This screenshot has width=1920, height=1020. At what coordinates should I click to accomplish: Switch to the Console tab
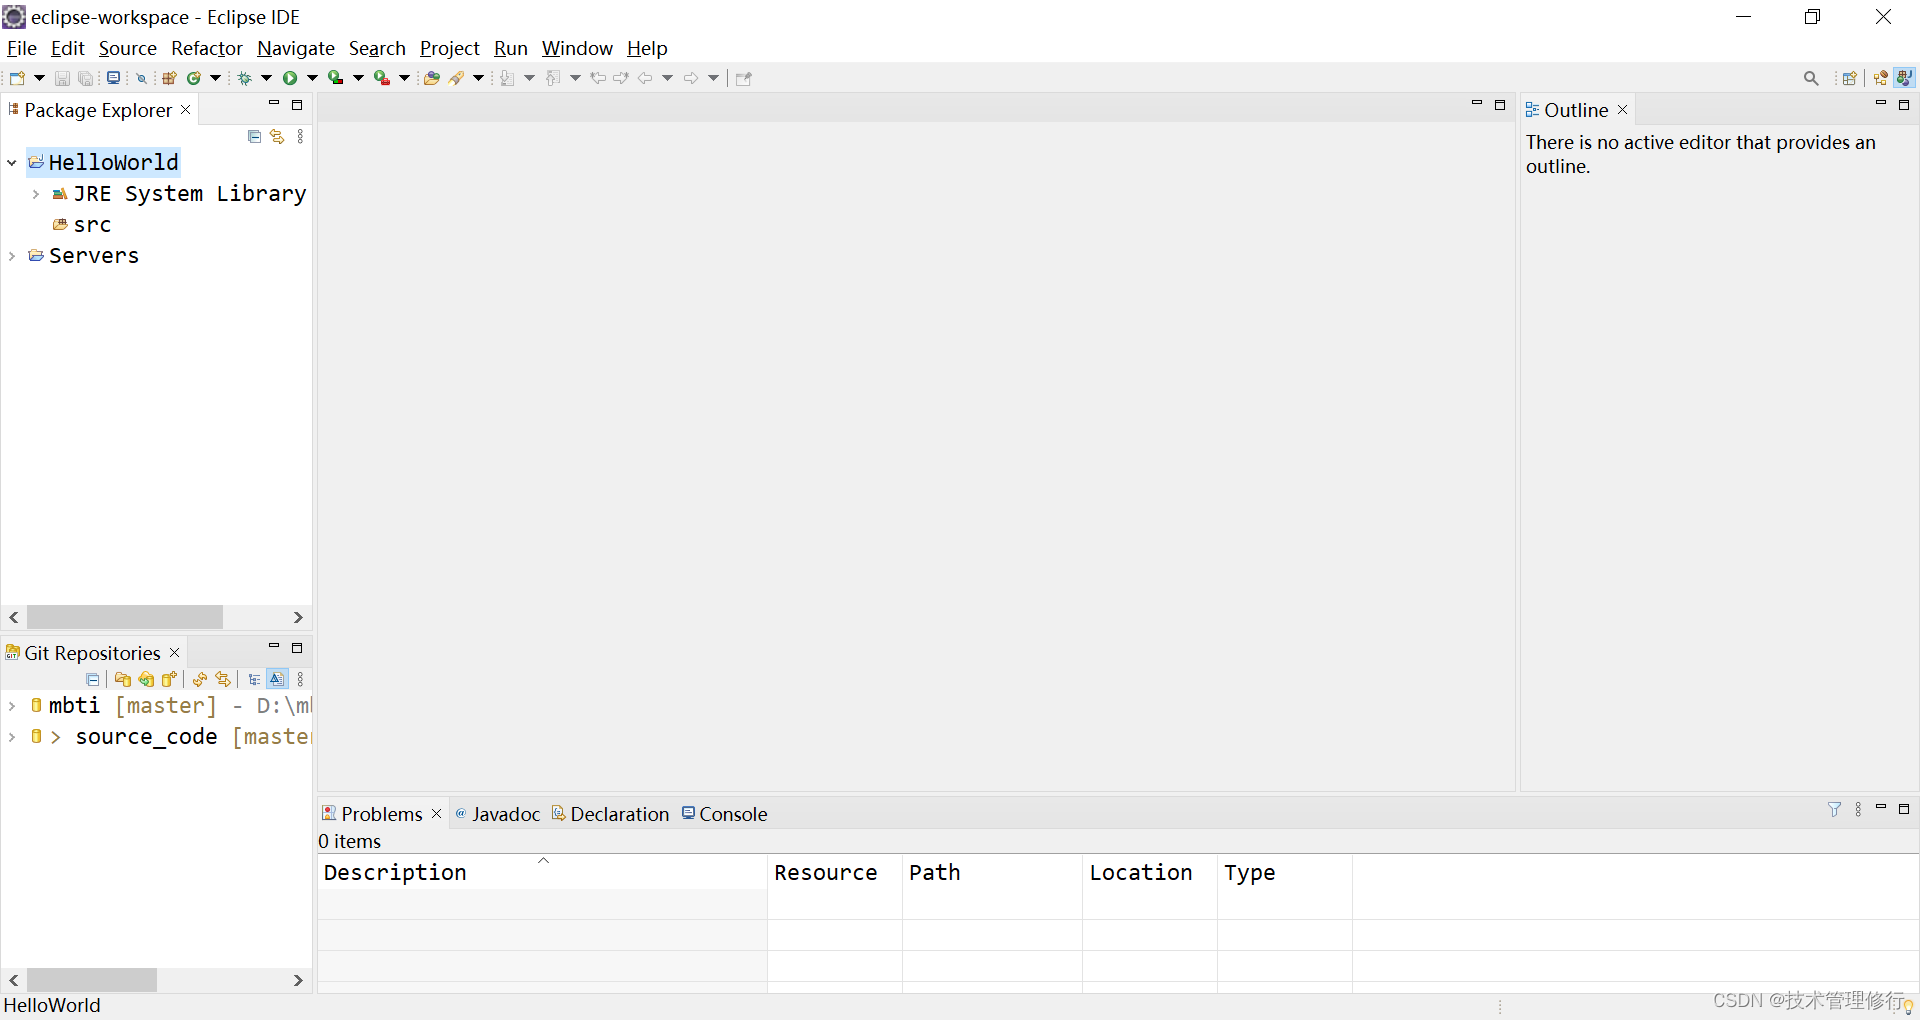(x=724, y=814)
